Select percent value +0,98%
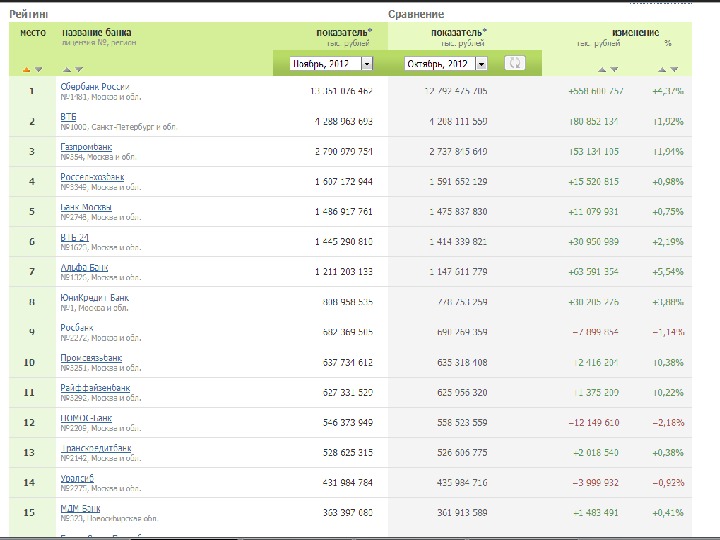Image resolution: width=720 pixels, height=540 pixels. click(668, 182)
